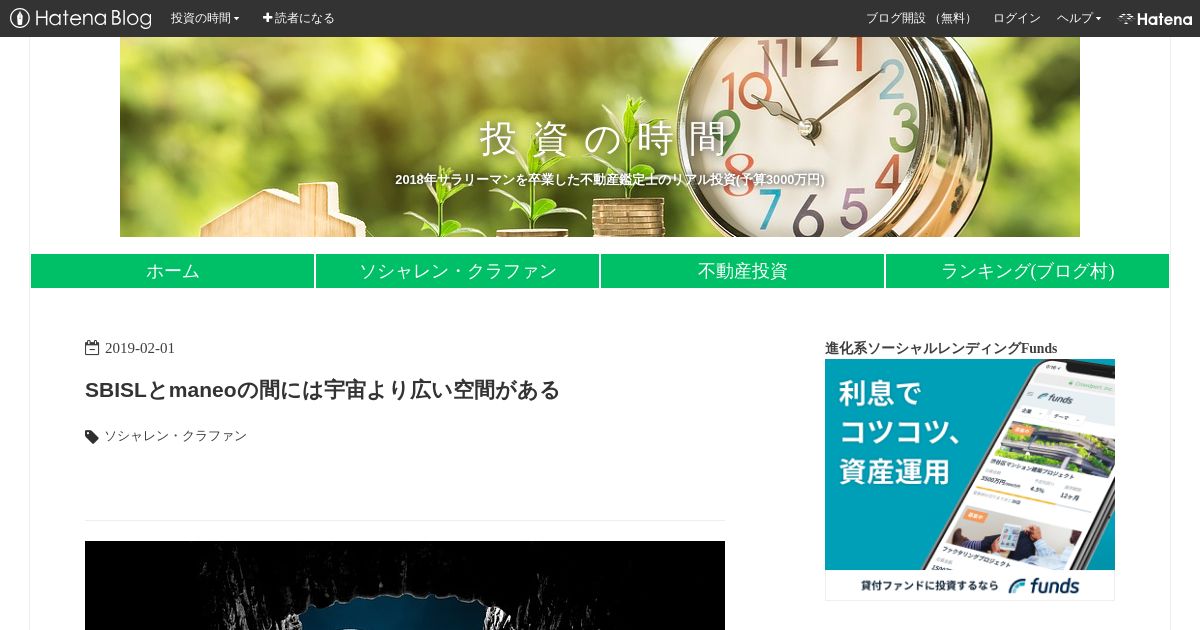Expand the ヘルプ dropdown menu

[x=1079, y=18]
